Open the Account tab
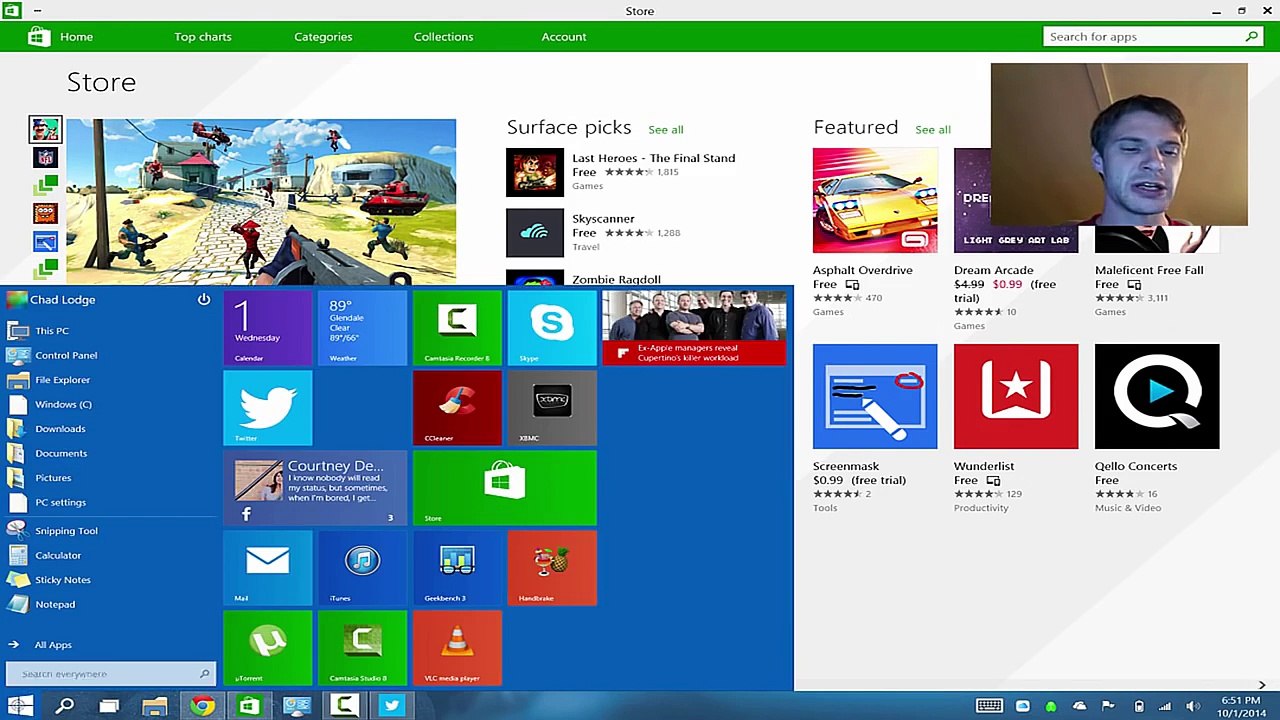Viewport: 1280px width, 720px height. click(564, 37)
